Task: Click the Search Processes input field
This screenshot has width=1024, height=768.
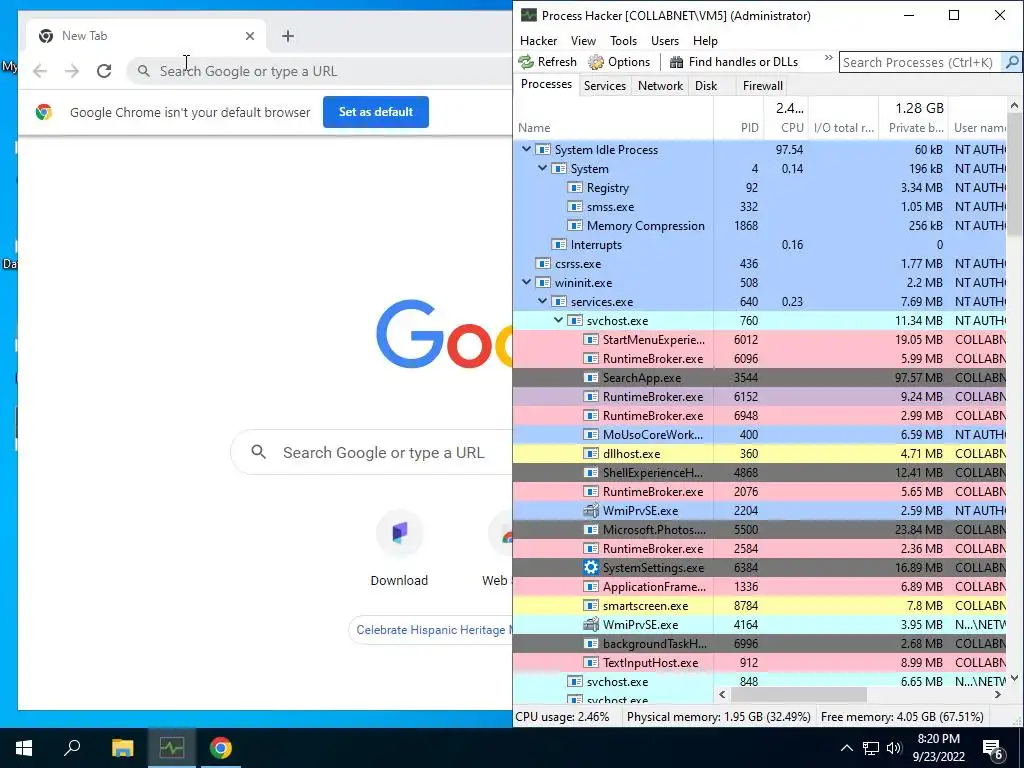Action: click(921, 62)
